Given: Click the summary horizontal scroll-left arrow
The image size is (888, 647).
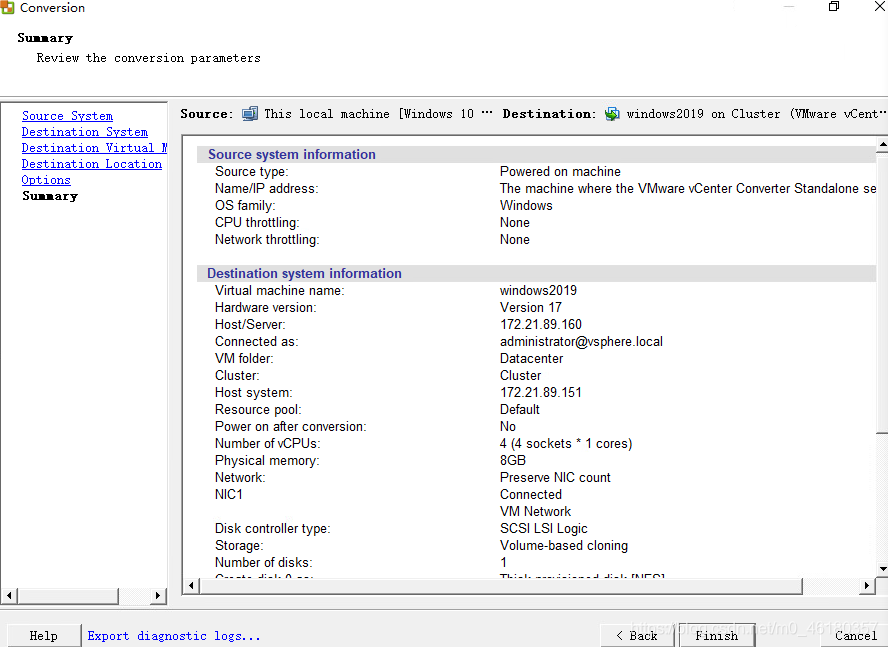Looking at the screenshot, I should 191,586.
